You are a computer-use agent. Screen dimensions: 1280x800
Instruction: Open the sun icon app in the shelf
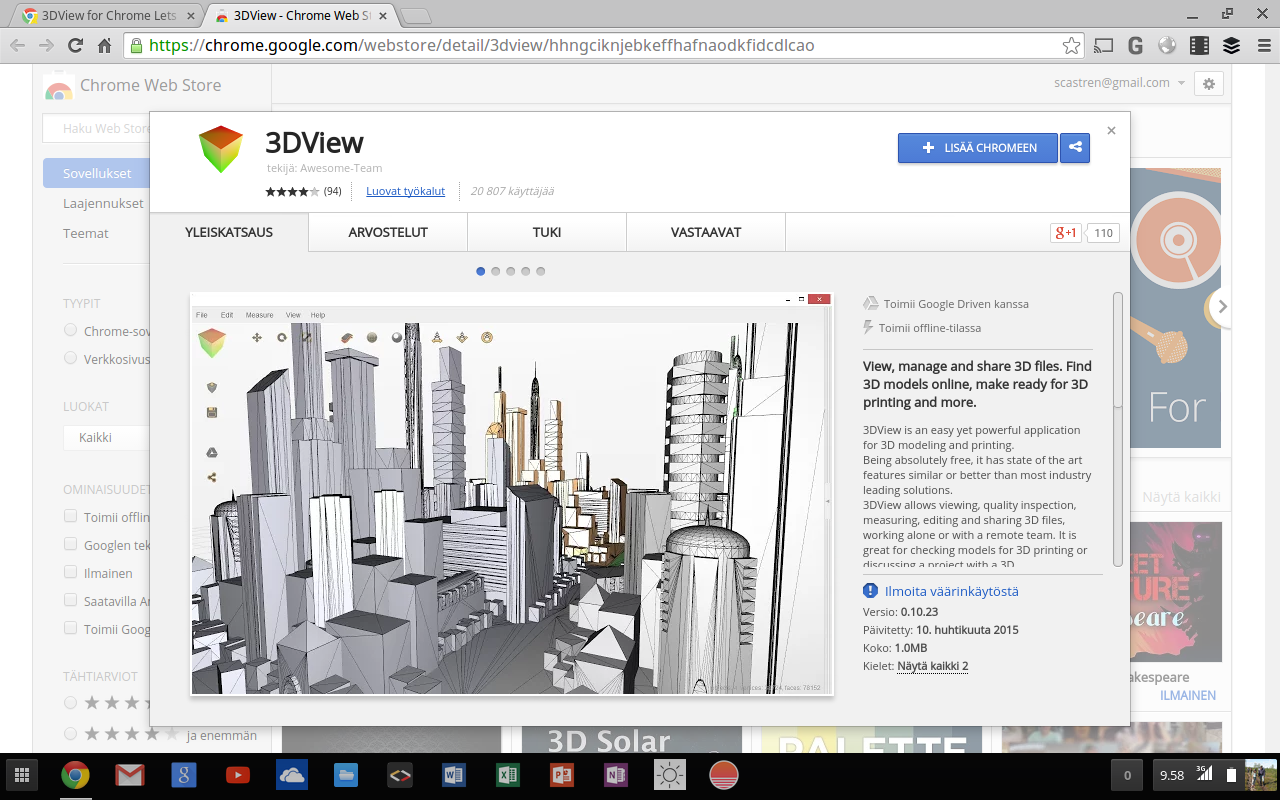(x=670, y=775)
